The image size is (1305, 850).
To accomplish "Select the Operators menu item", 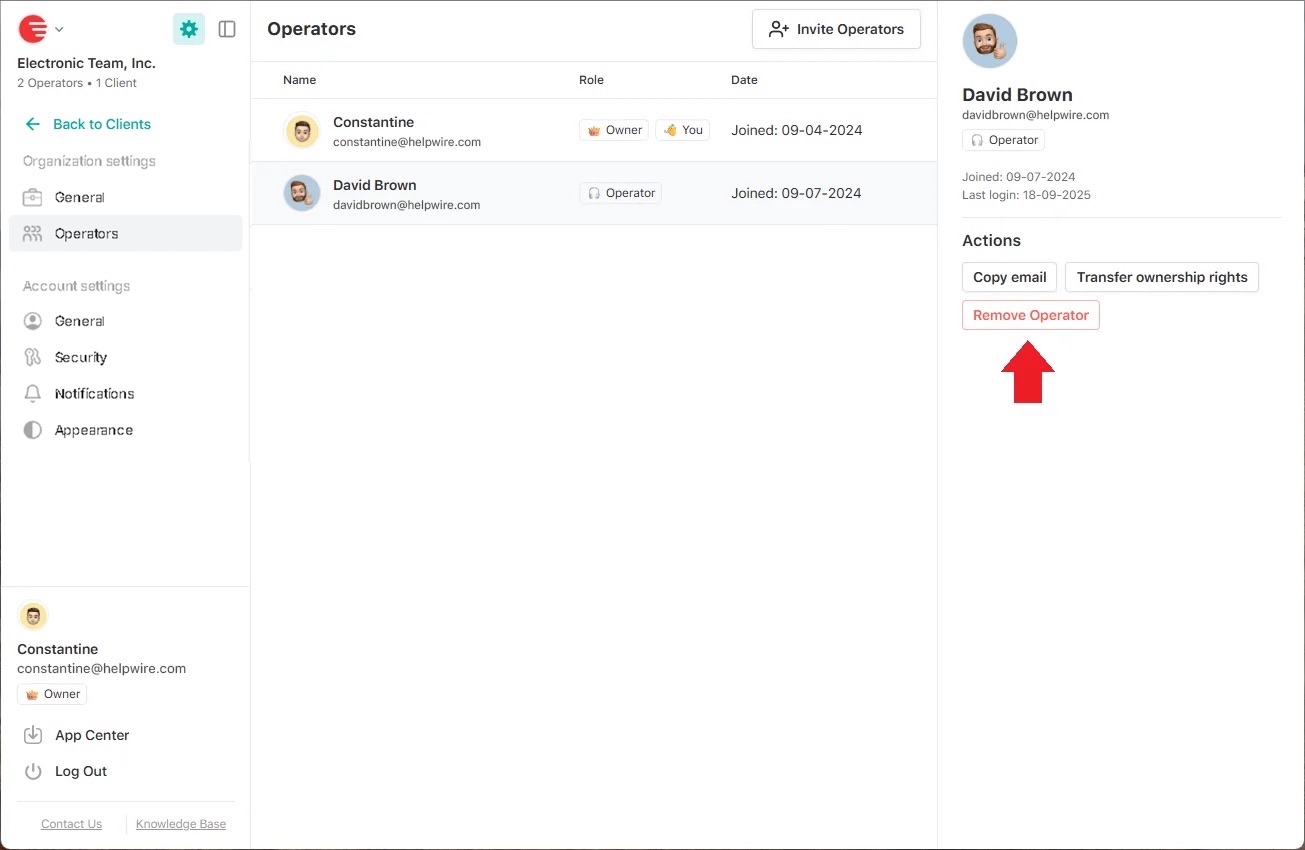I will click(x=126, y=233).
